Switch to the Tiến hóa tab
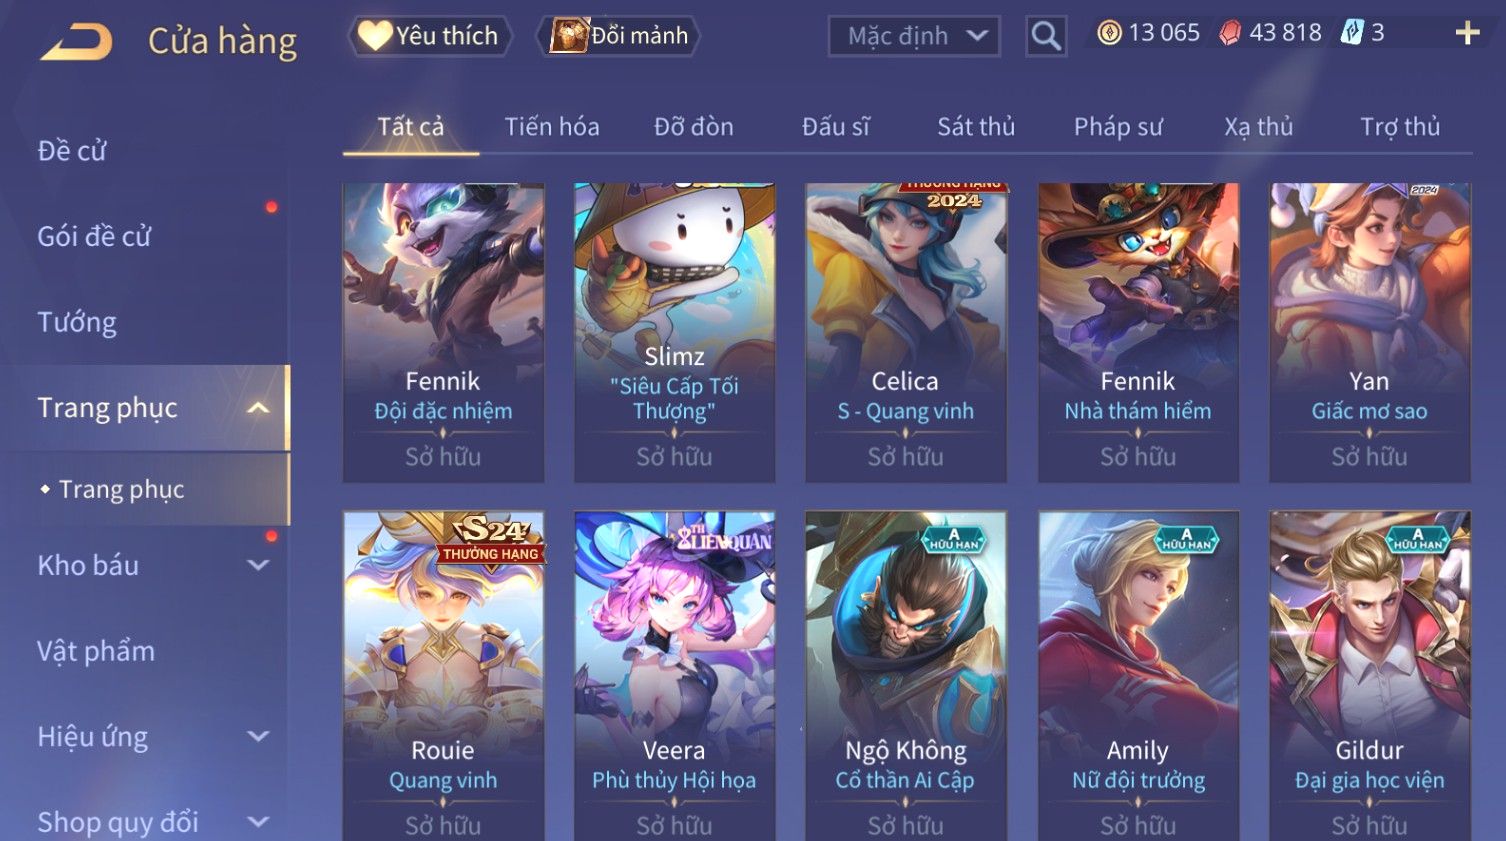 (552, 127)
